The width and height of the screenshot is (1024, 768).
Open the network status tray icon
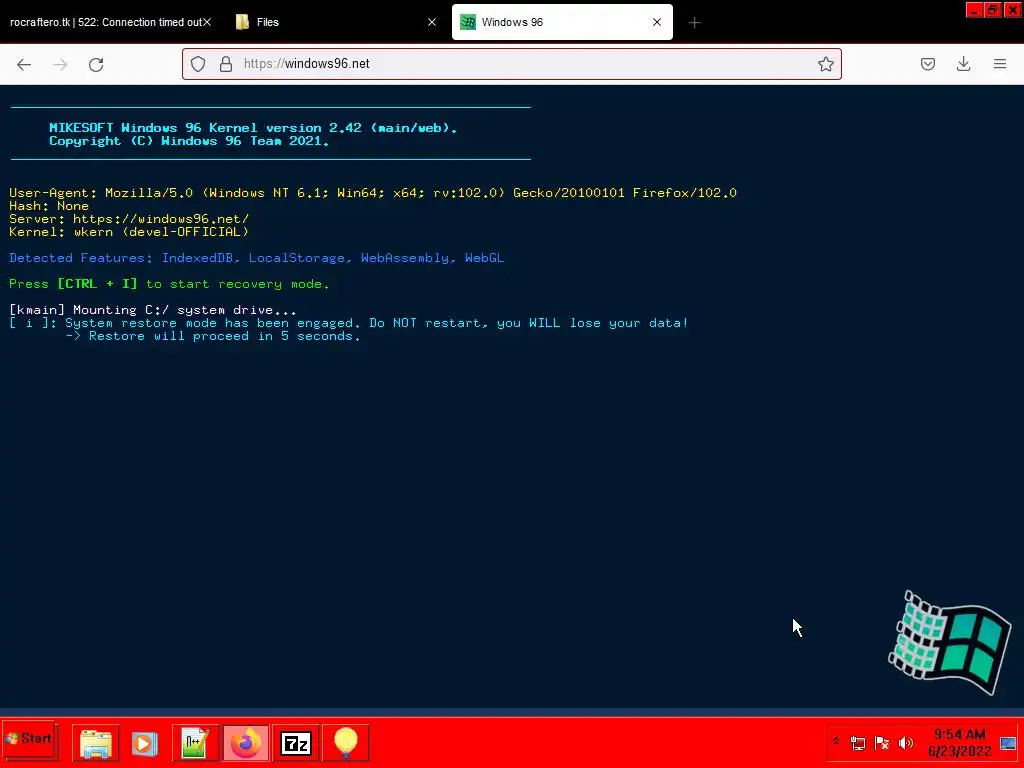click(858, 743)
